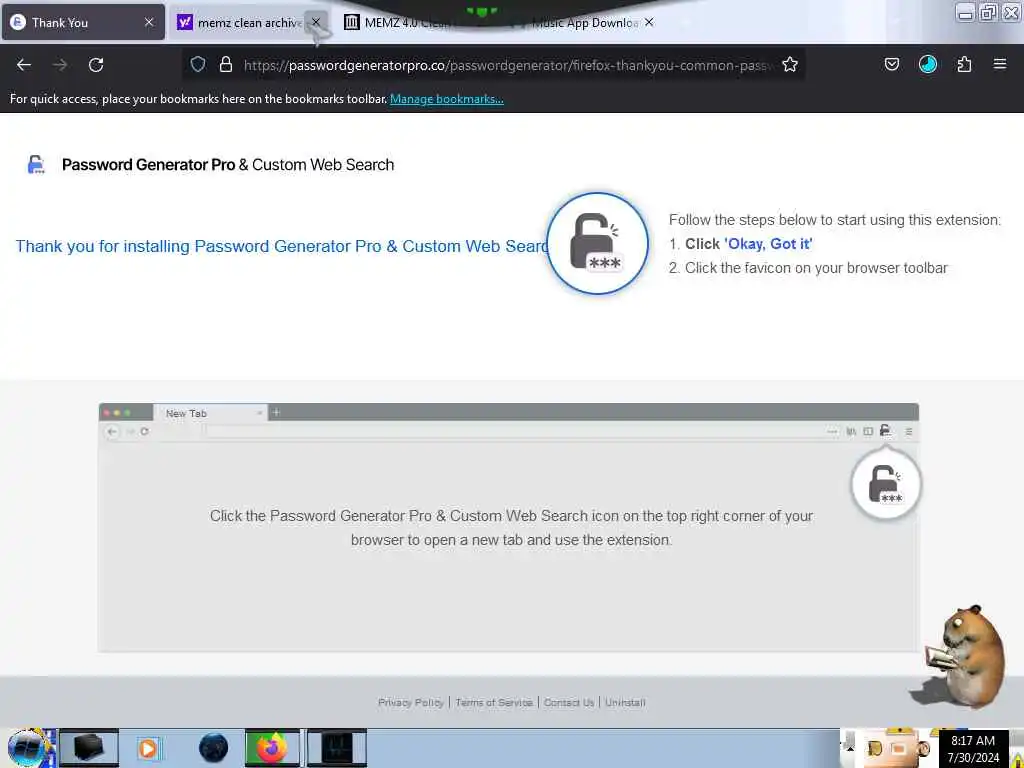Reload the current page
This screenshot has height=768, width=1024.
pos(96,65)
